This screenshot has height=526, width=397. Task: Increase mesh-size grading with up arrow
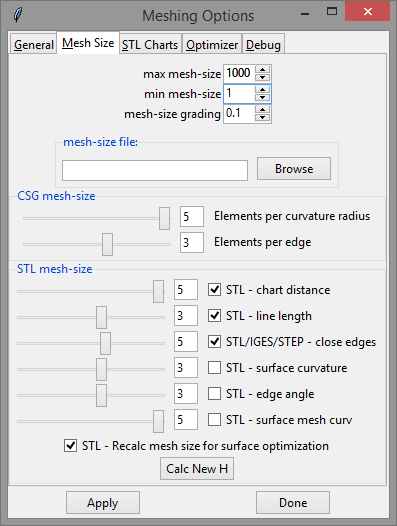pos(262,110)
